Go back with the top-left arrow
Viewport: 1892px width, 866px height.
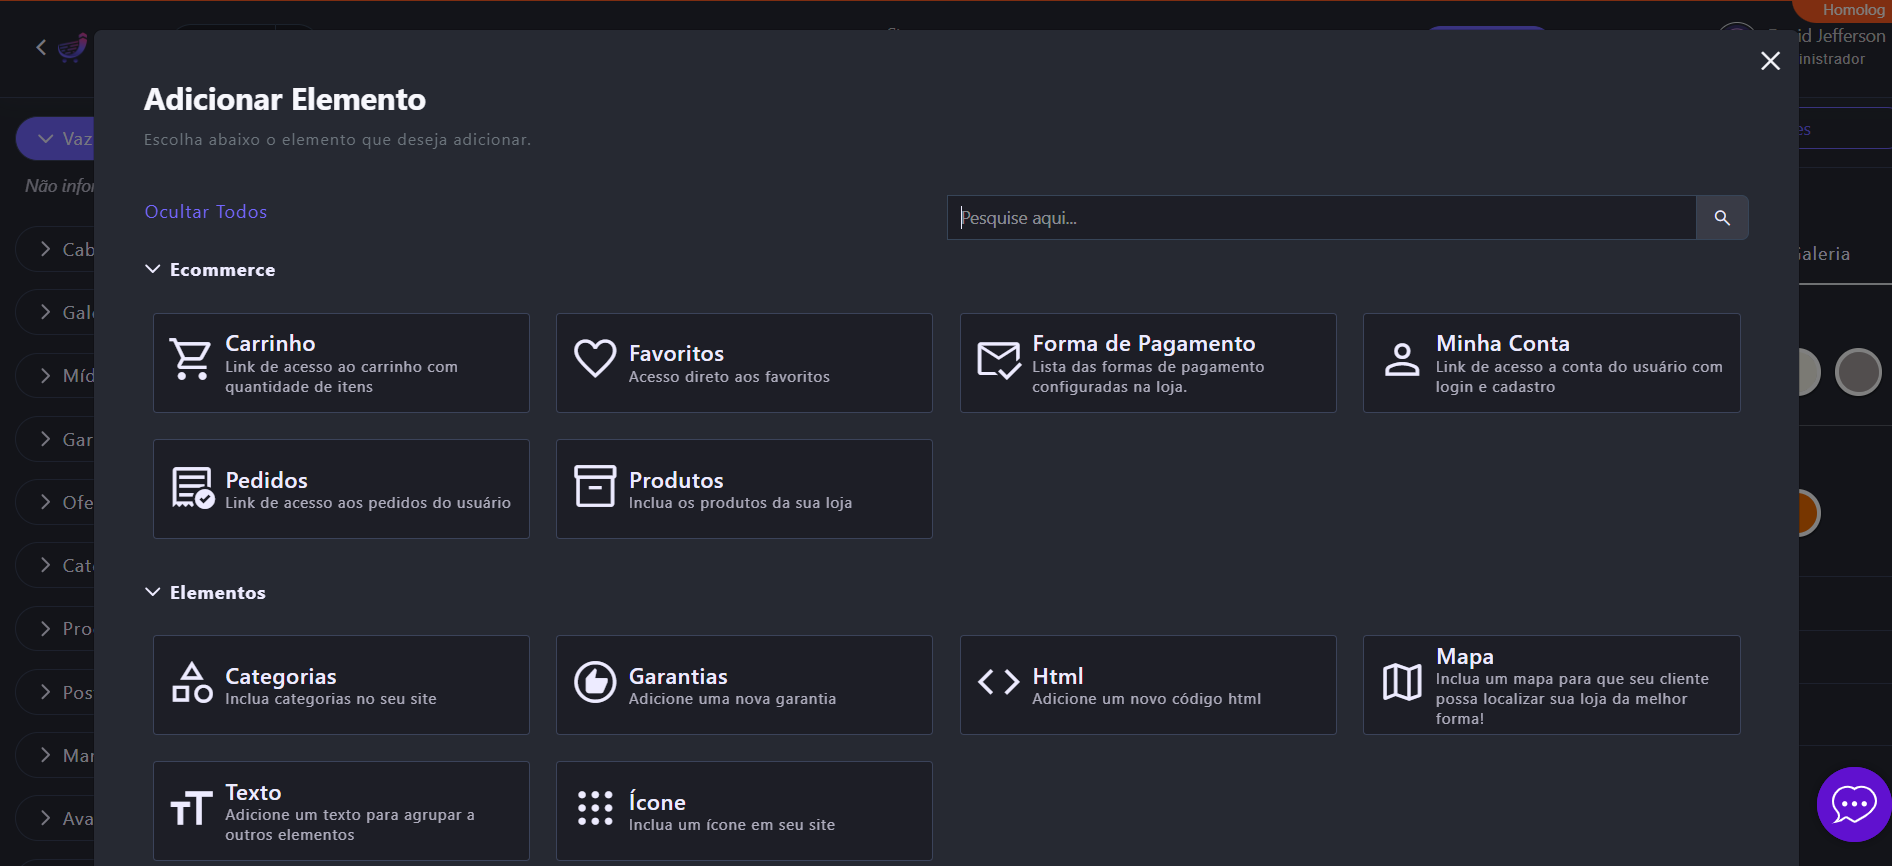(x=41, y=47)
